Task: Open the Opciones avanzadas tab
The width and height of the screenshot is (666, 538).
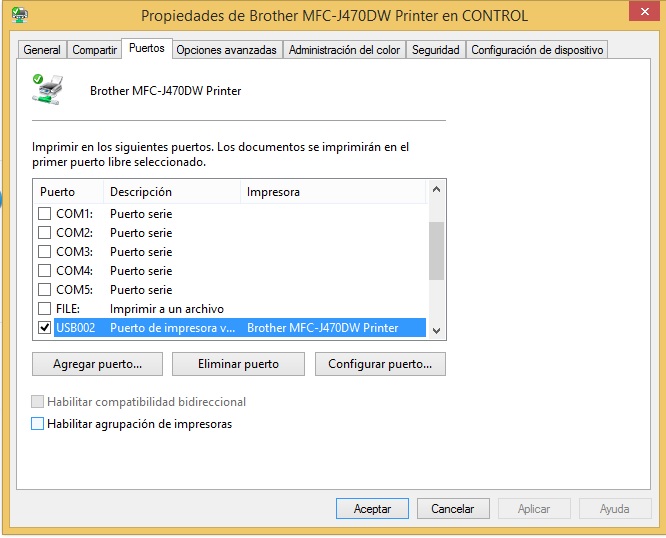Action: point(226,50)
